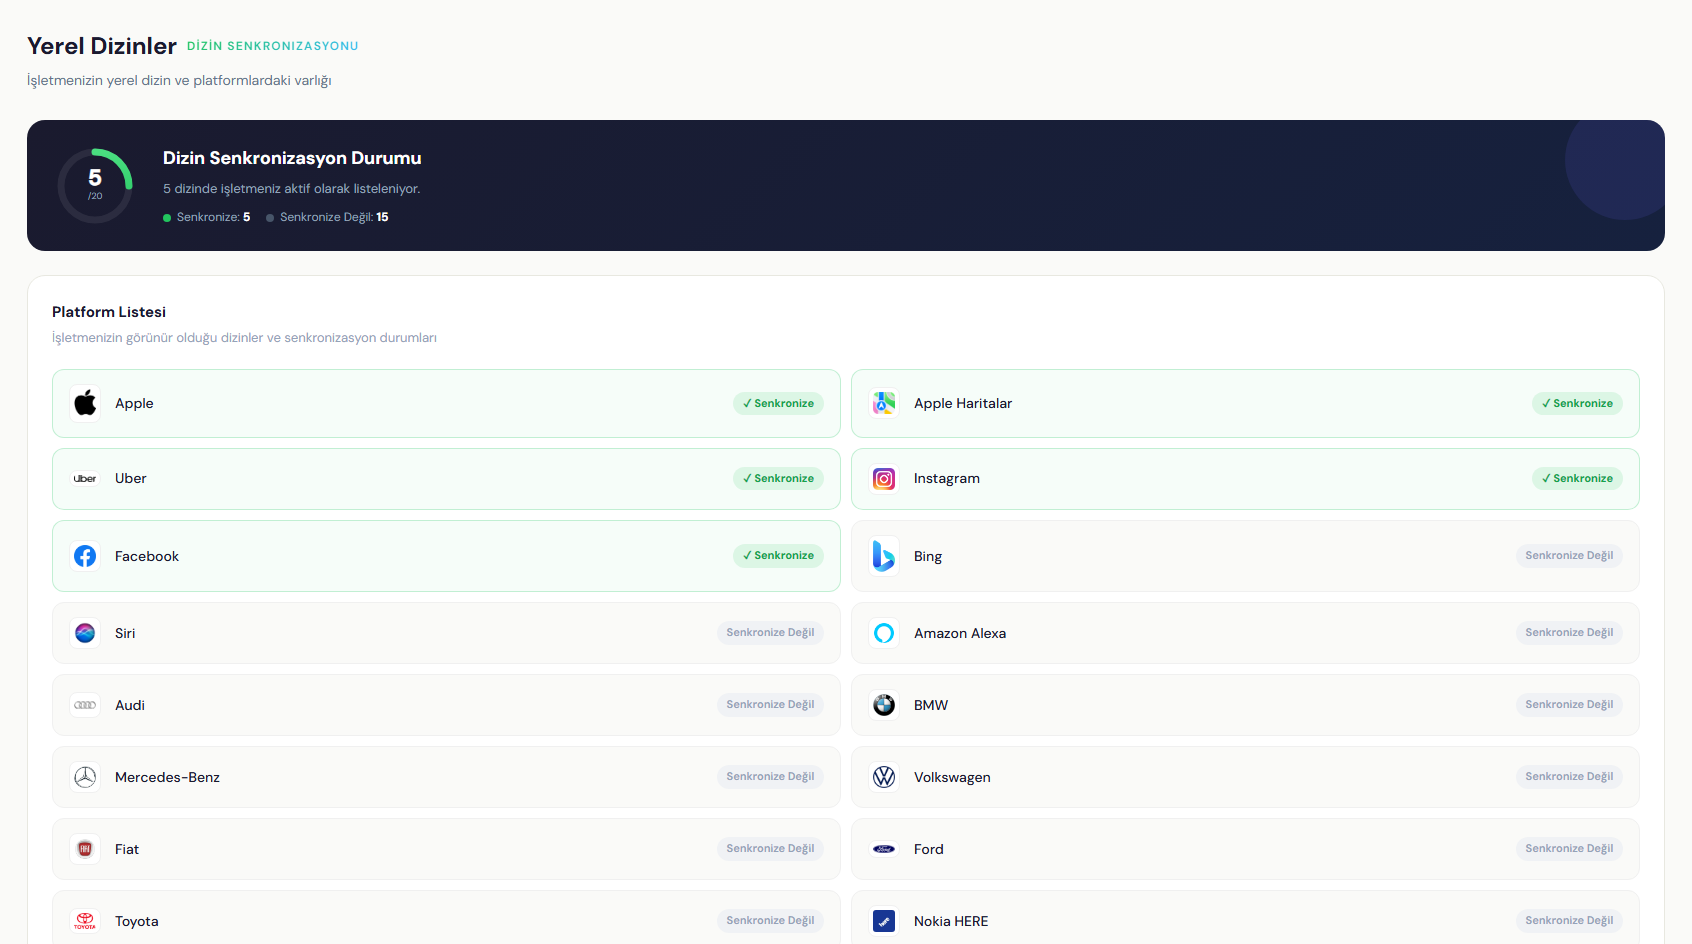Select the Nokia HERE icon
The height and width of the screenshot is (944, 1692).
tap(884, 921)
